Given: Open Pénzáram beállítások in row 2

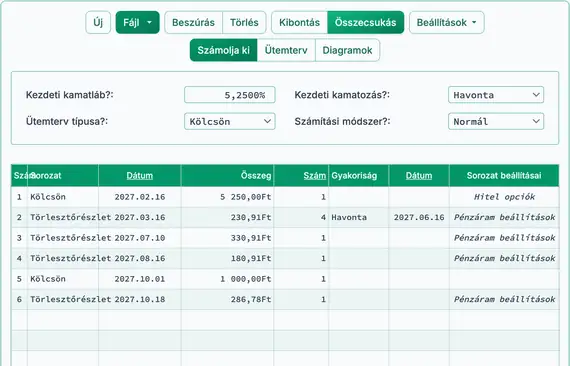Looking at the screenshot, I should click(504, 217).
